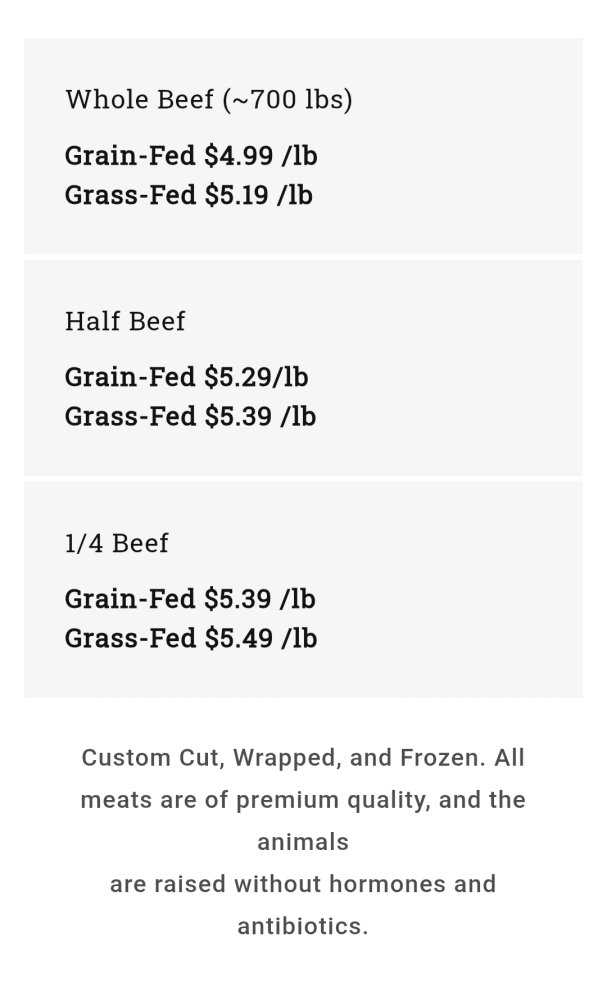The image size is (607, 1000).
Task: Click the word "All" after "Frozen."
Action: [x=509, y=758]
